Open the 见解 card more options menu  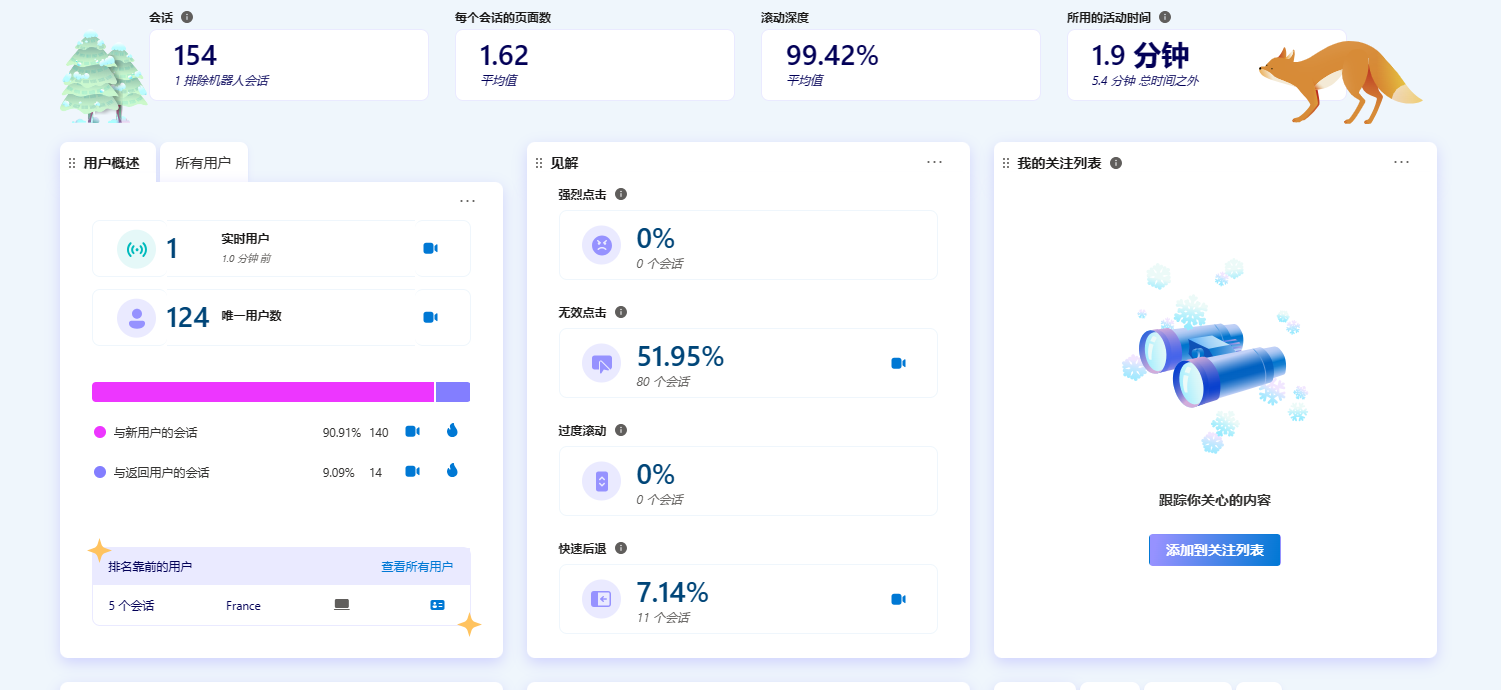click(x=934, y=162)
